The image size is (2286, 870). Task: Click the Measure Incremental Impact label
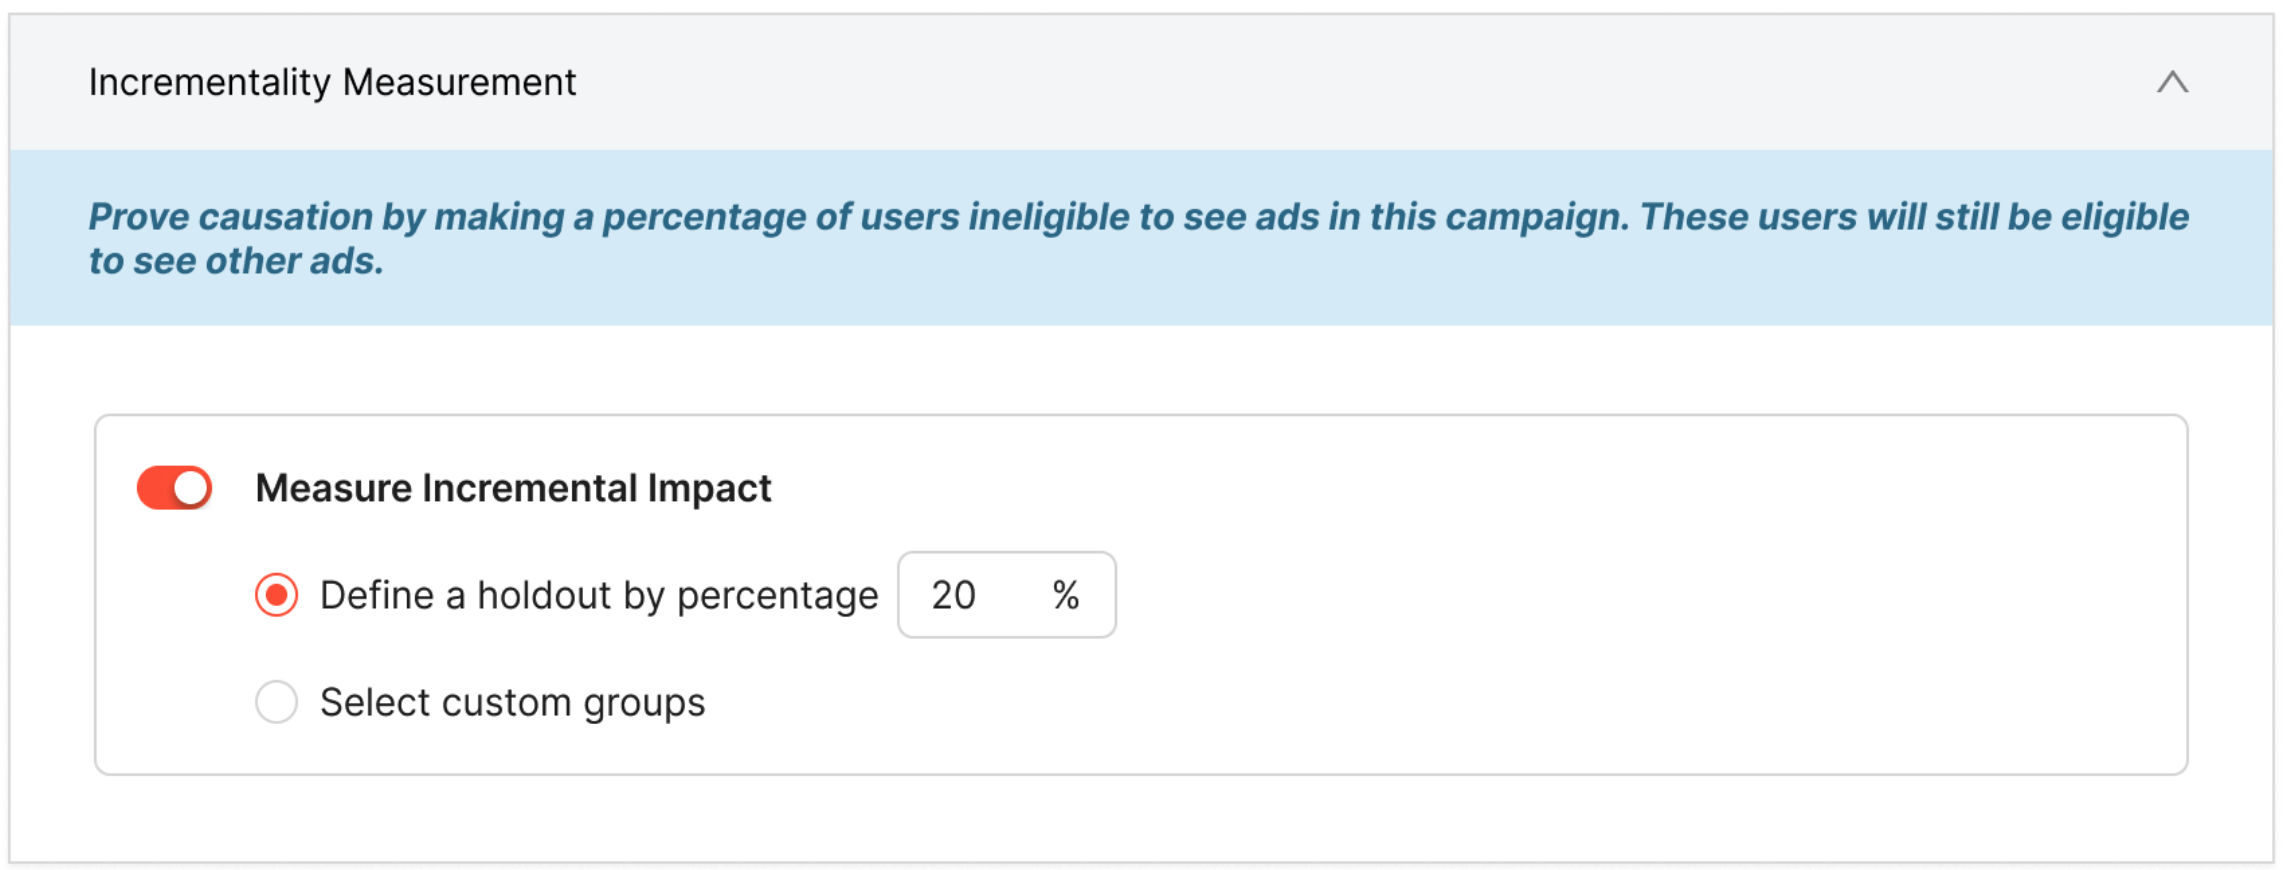pos(513,488)
